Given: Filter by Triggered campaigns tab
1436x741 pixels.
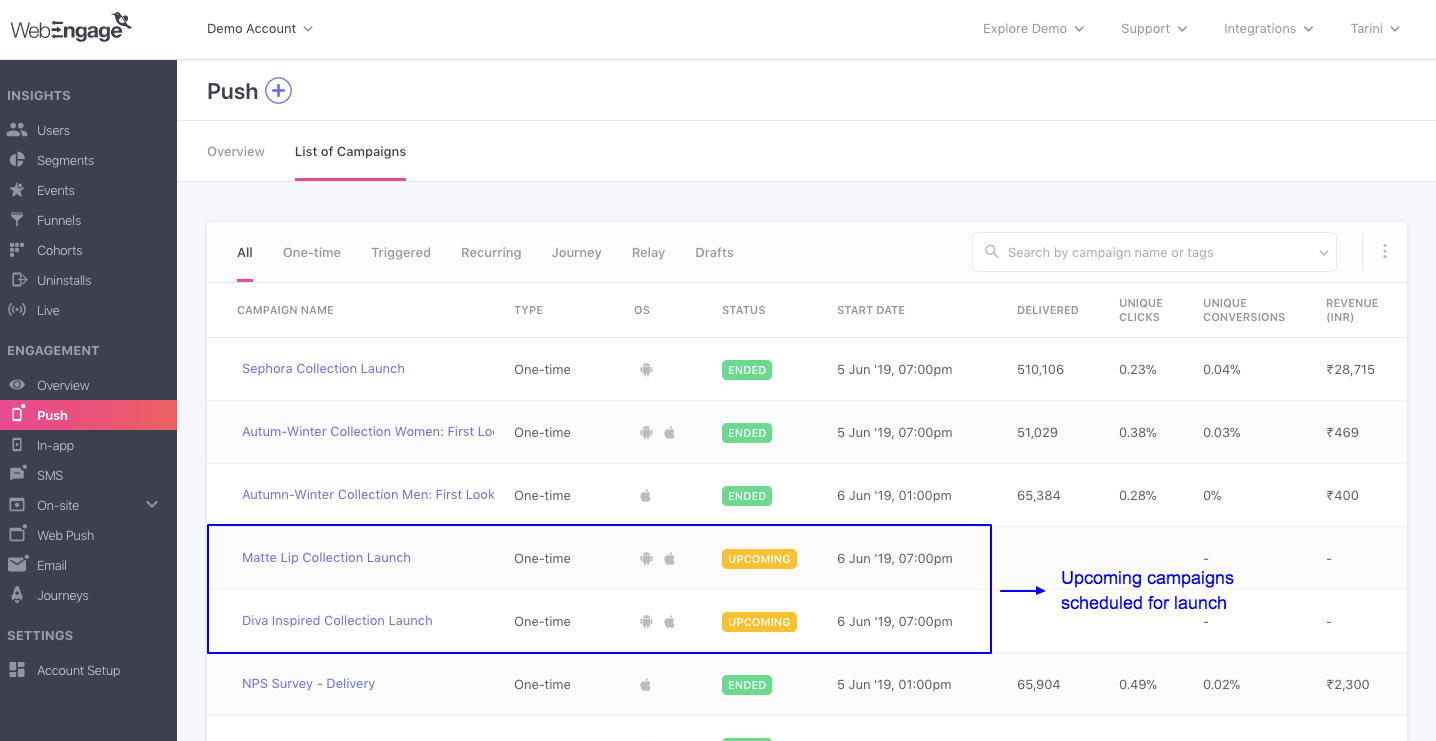Looking at the screenshot, I should pos(401,253).
